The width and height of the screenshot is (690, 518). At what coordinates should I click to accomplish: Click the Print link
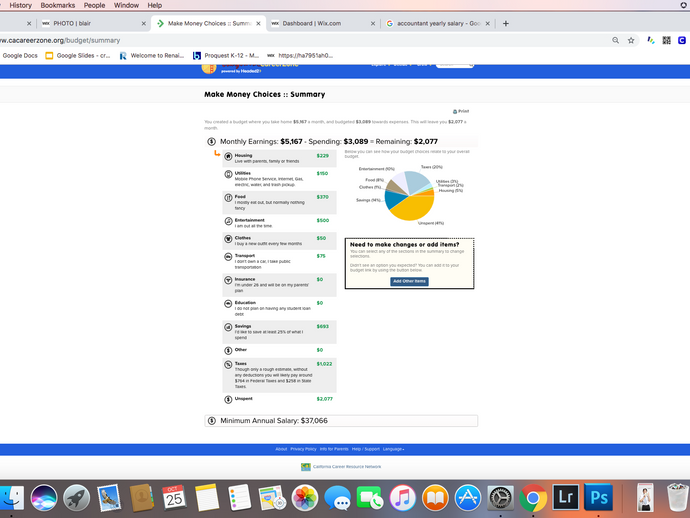(x=463, y=111)
